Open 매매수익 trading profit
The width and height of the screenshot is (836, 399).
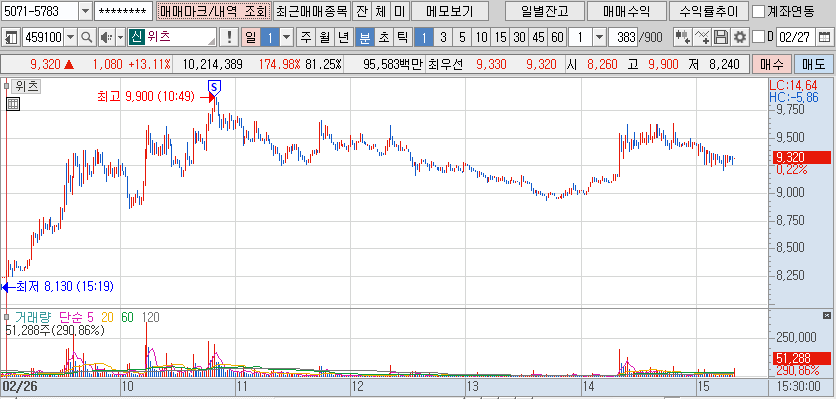[x=626, y=11]
